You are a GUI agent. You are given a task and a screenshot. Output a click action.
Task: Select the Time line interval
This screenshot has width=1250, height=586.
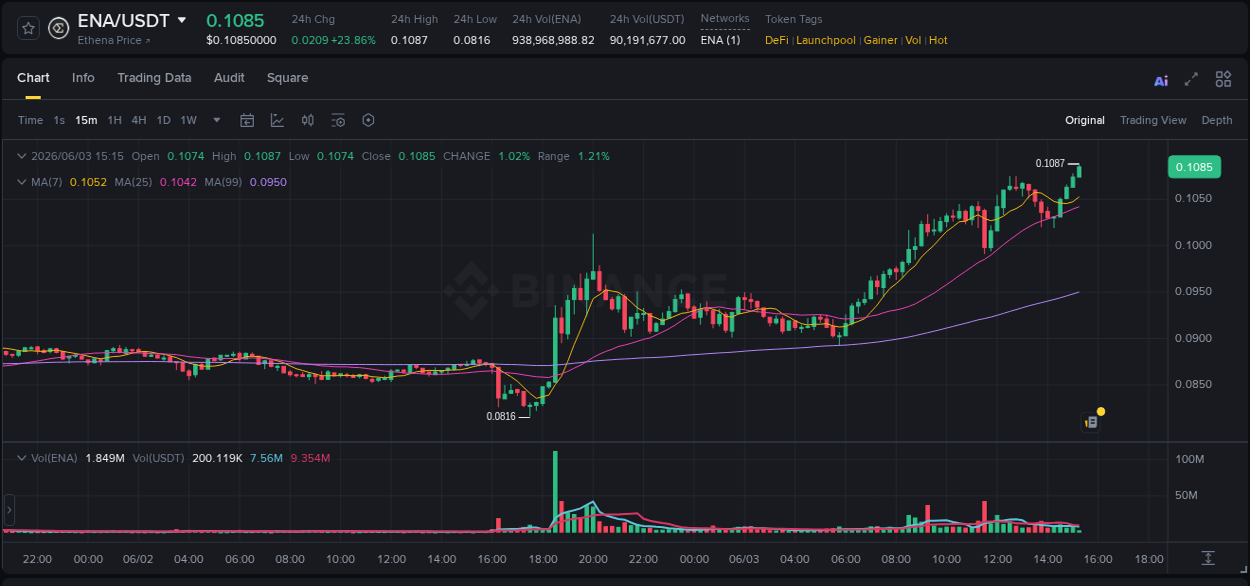point(30,120)
